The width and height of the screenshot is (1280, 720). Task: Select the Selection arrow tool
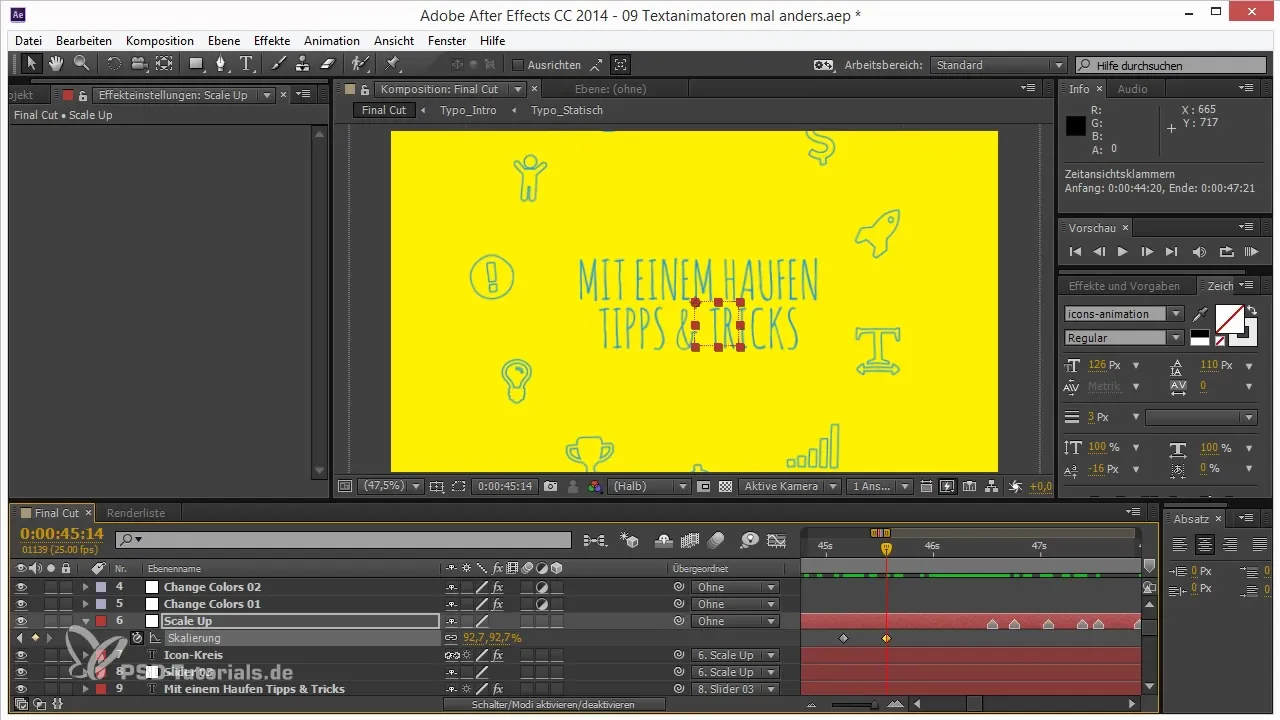(x=31, y=64)
